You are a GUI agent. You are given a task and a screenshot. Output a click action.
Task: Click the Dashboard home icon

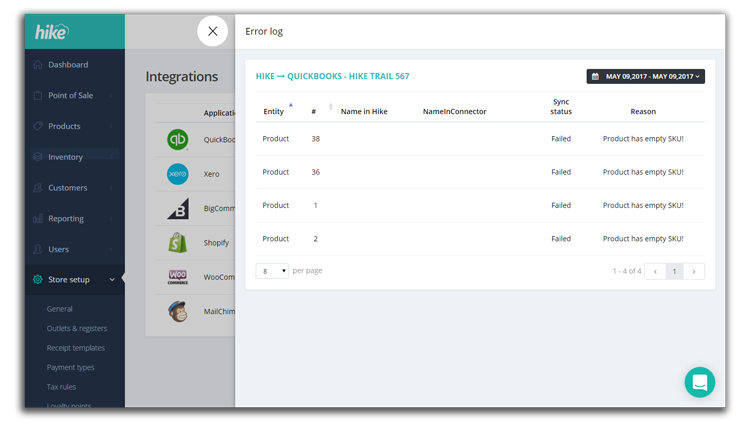38,65
